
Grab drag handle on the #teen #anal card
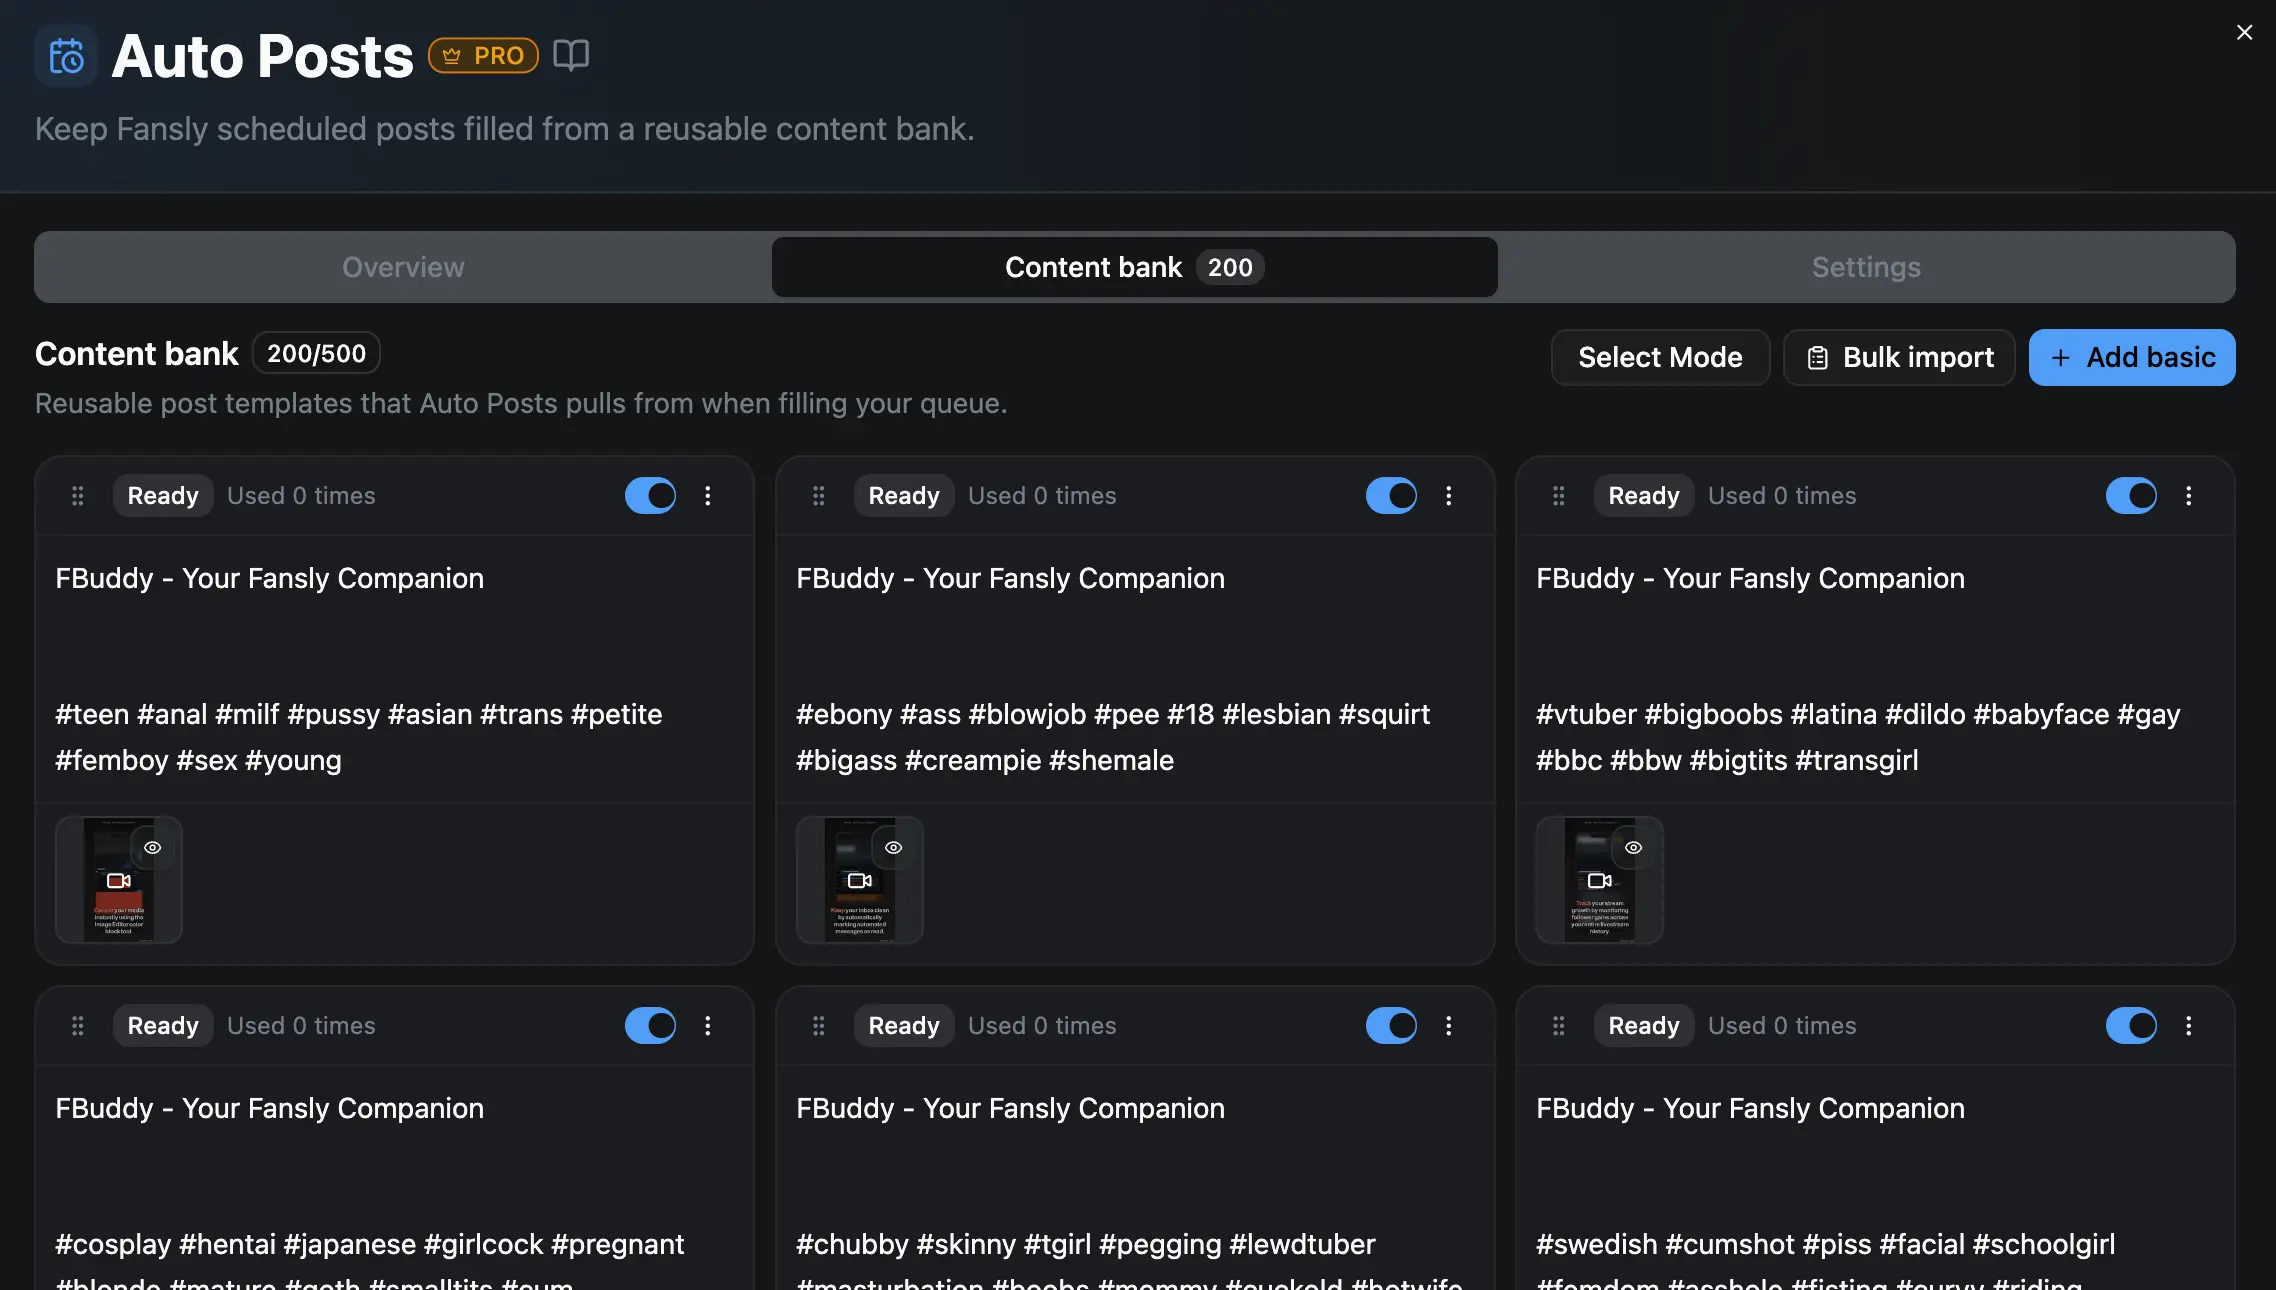pyautogui.click(x=78, y=496)
